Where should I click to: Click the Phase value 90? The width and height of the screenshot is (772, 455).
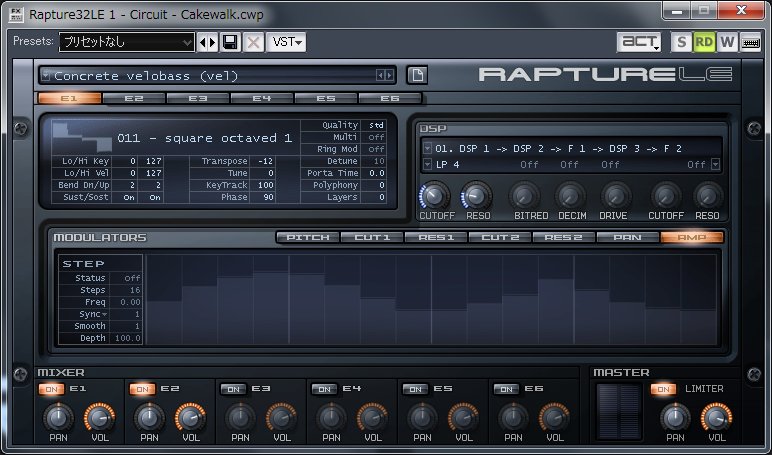coord(268,197)
